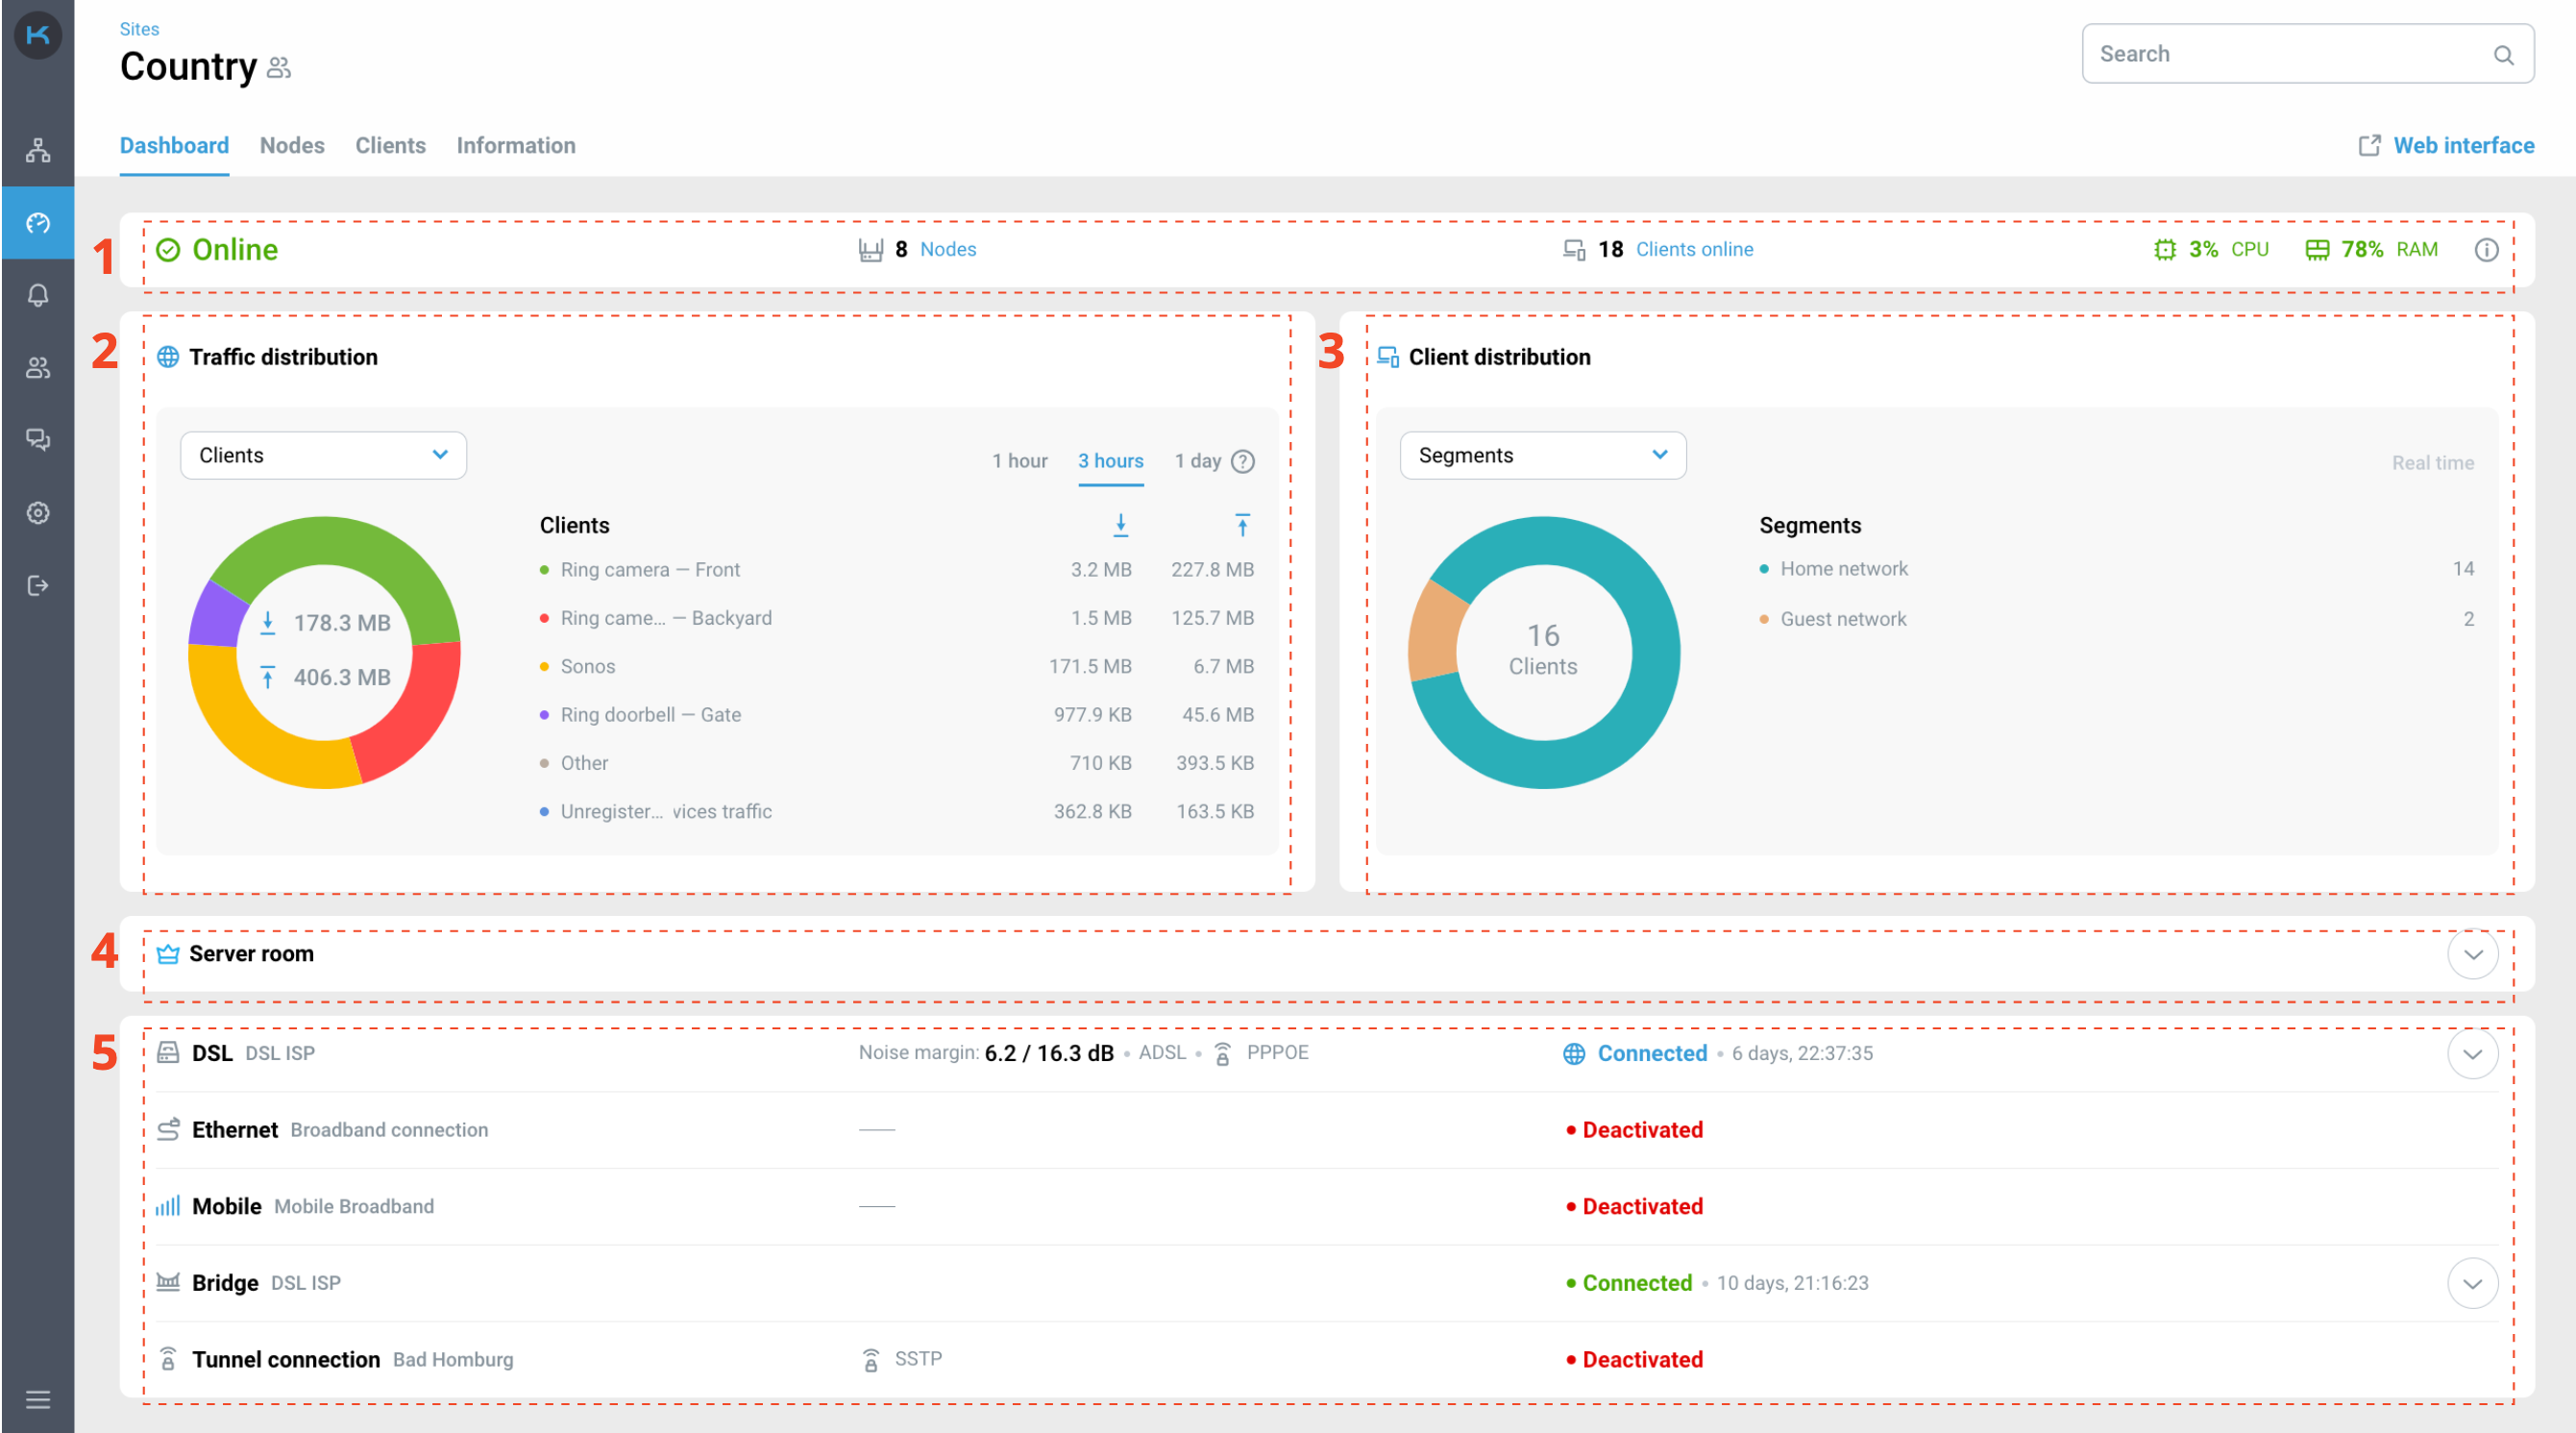The image size is (2576, 1433).
Task: Open the Segments dropdown in Client distribution
Action: click(x=1542, y=455)
